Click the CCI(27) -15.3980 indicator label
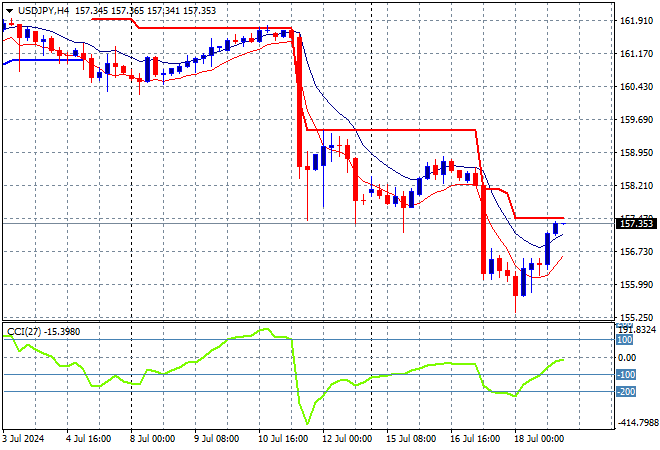 pos(44,332)
